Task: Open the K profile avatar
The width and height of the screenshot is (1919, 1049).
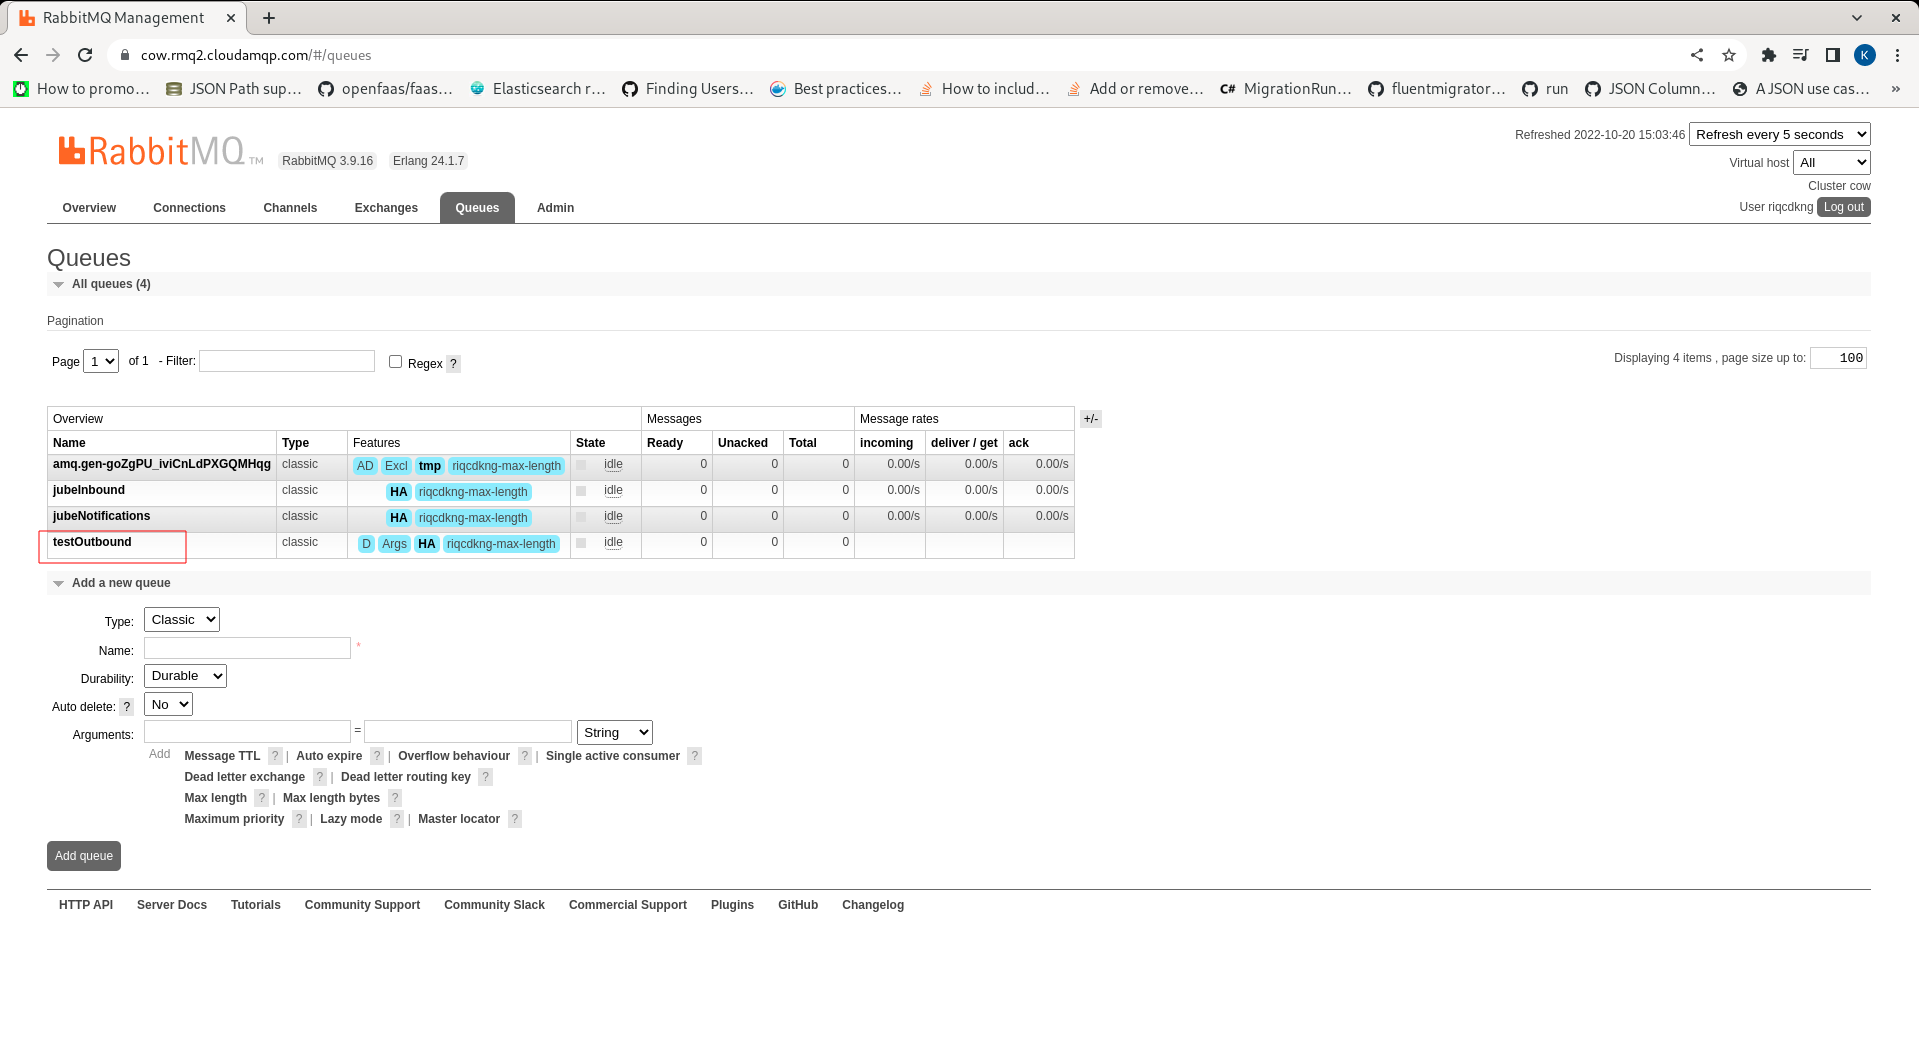Action: click(x=1865, y=55)
